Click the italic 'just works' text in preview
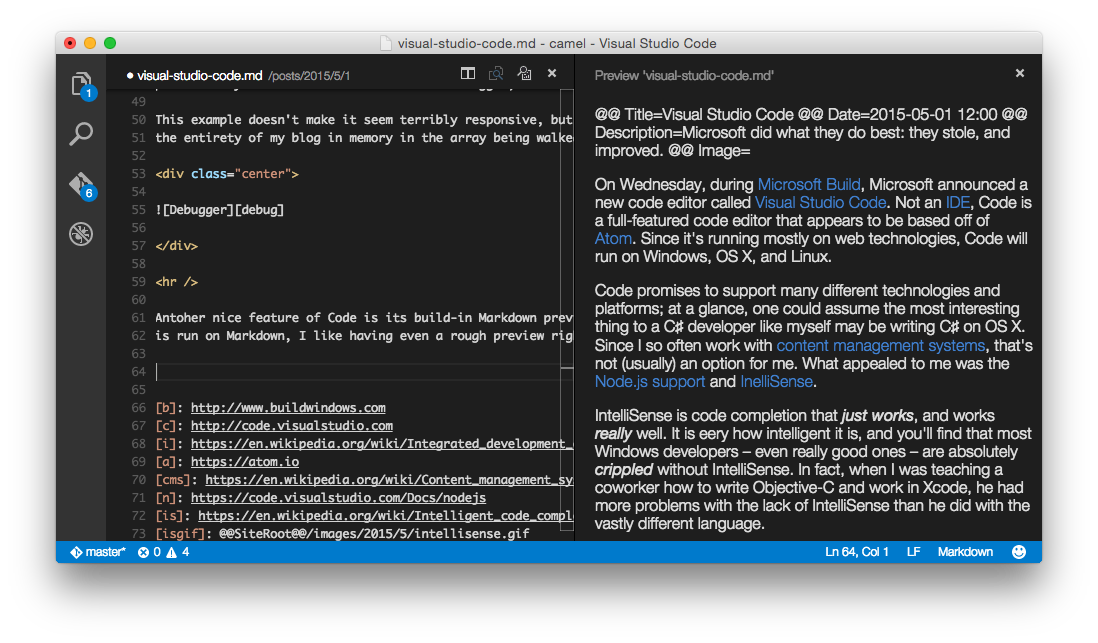This screenshot has width=1098, height=643. click(x=877, y=416)
